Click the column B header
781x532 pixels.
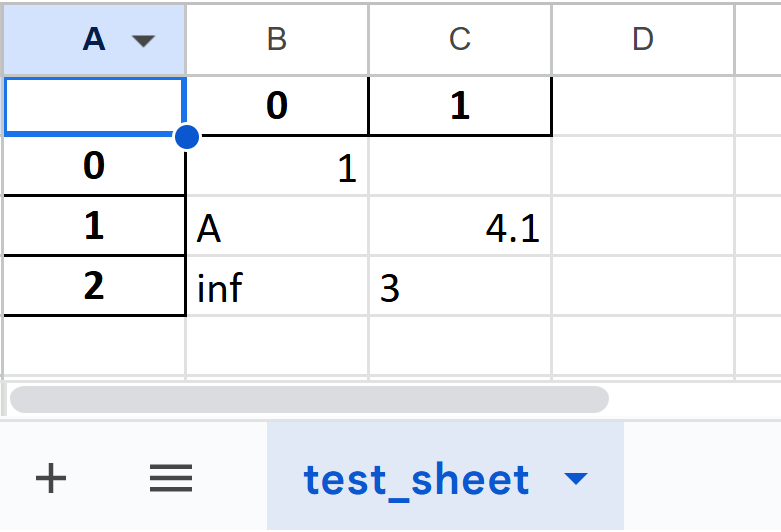point(277,39)
